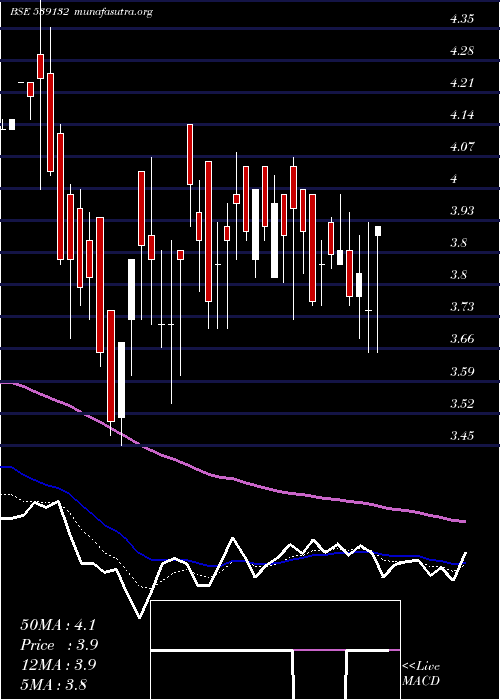Click the 3.73 price axis label

coord(462,307)
